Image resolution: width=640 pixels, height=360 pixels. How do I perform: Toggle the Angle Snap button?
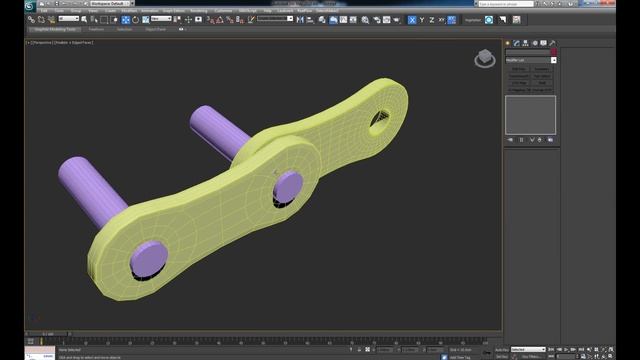tap(220, 20)
